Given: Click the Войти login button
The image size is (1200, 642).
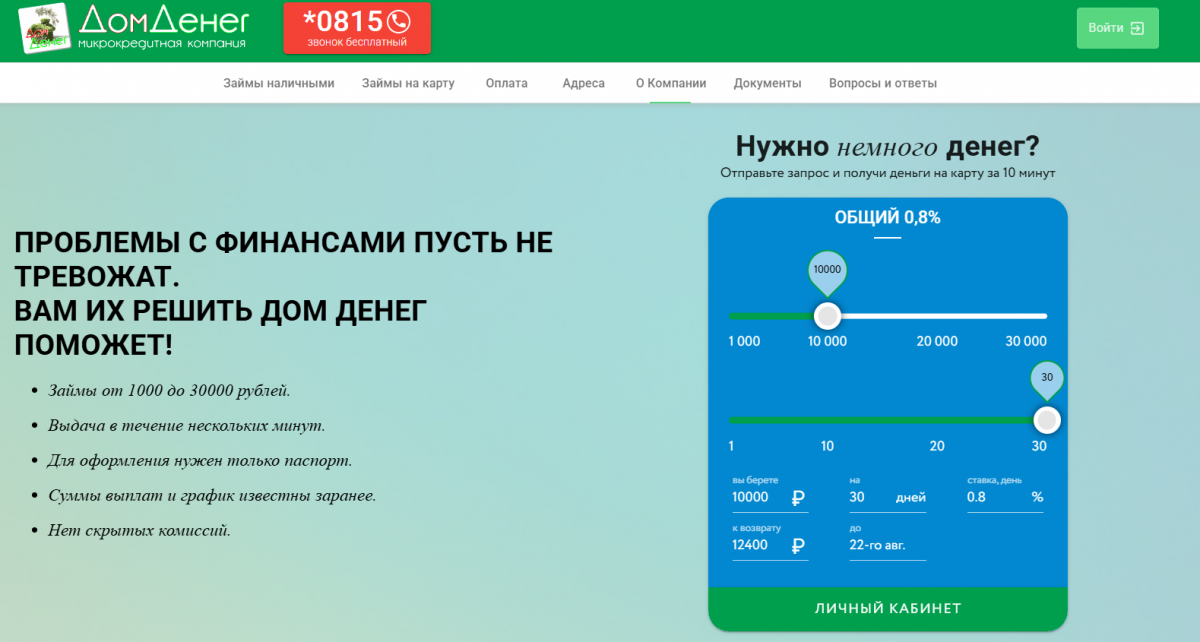Looking at the screenshot, I should 1117,28.
